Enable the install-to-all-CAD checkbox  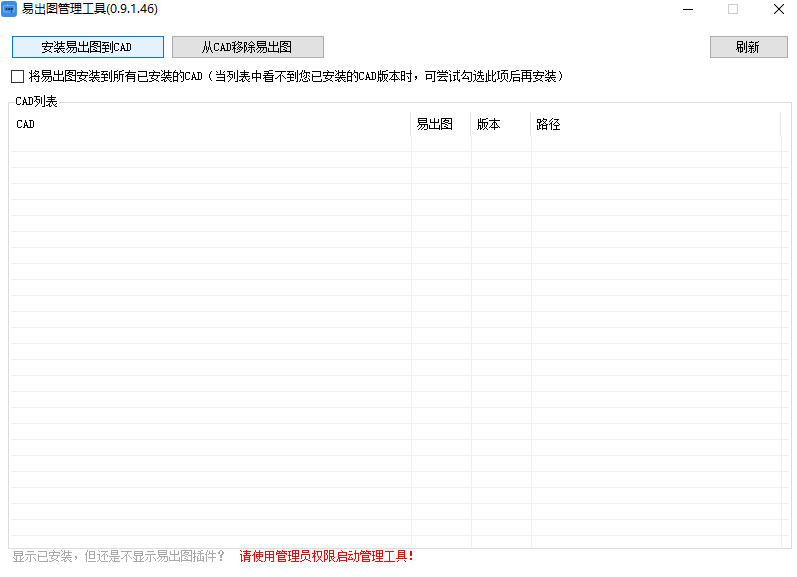(x=17, y=76)
